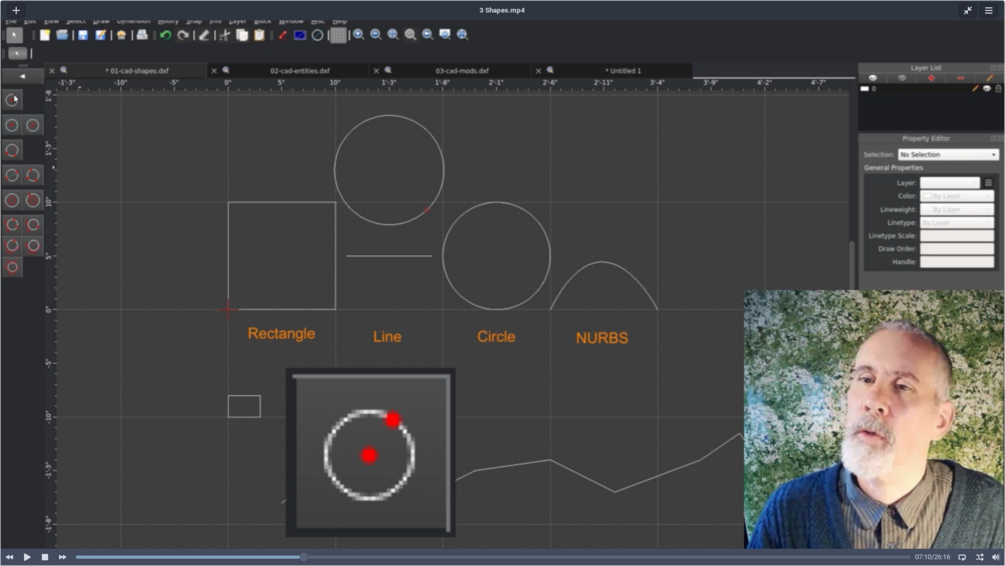This screenshot has width=1005, height=566.
Task: Click the Open file folder icon
Action: [62, 35]
